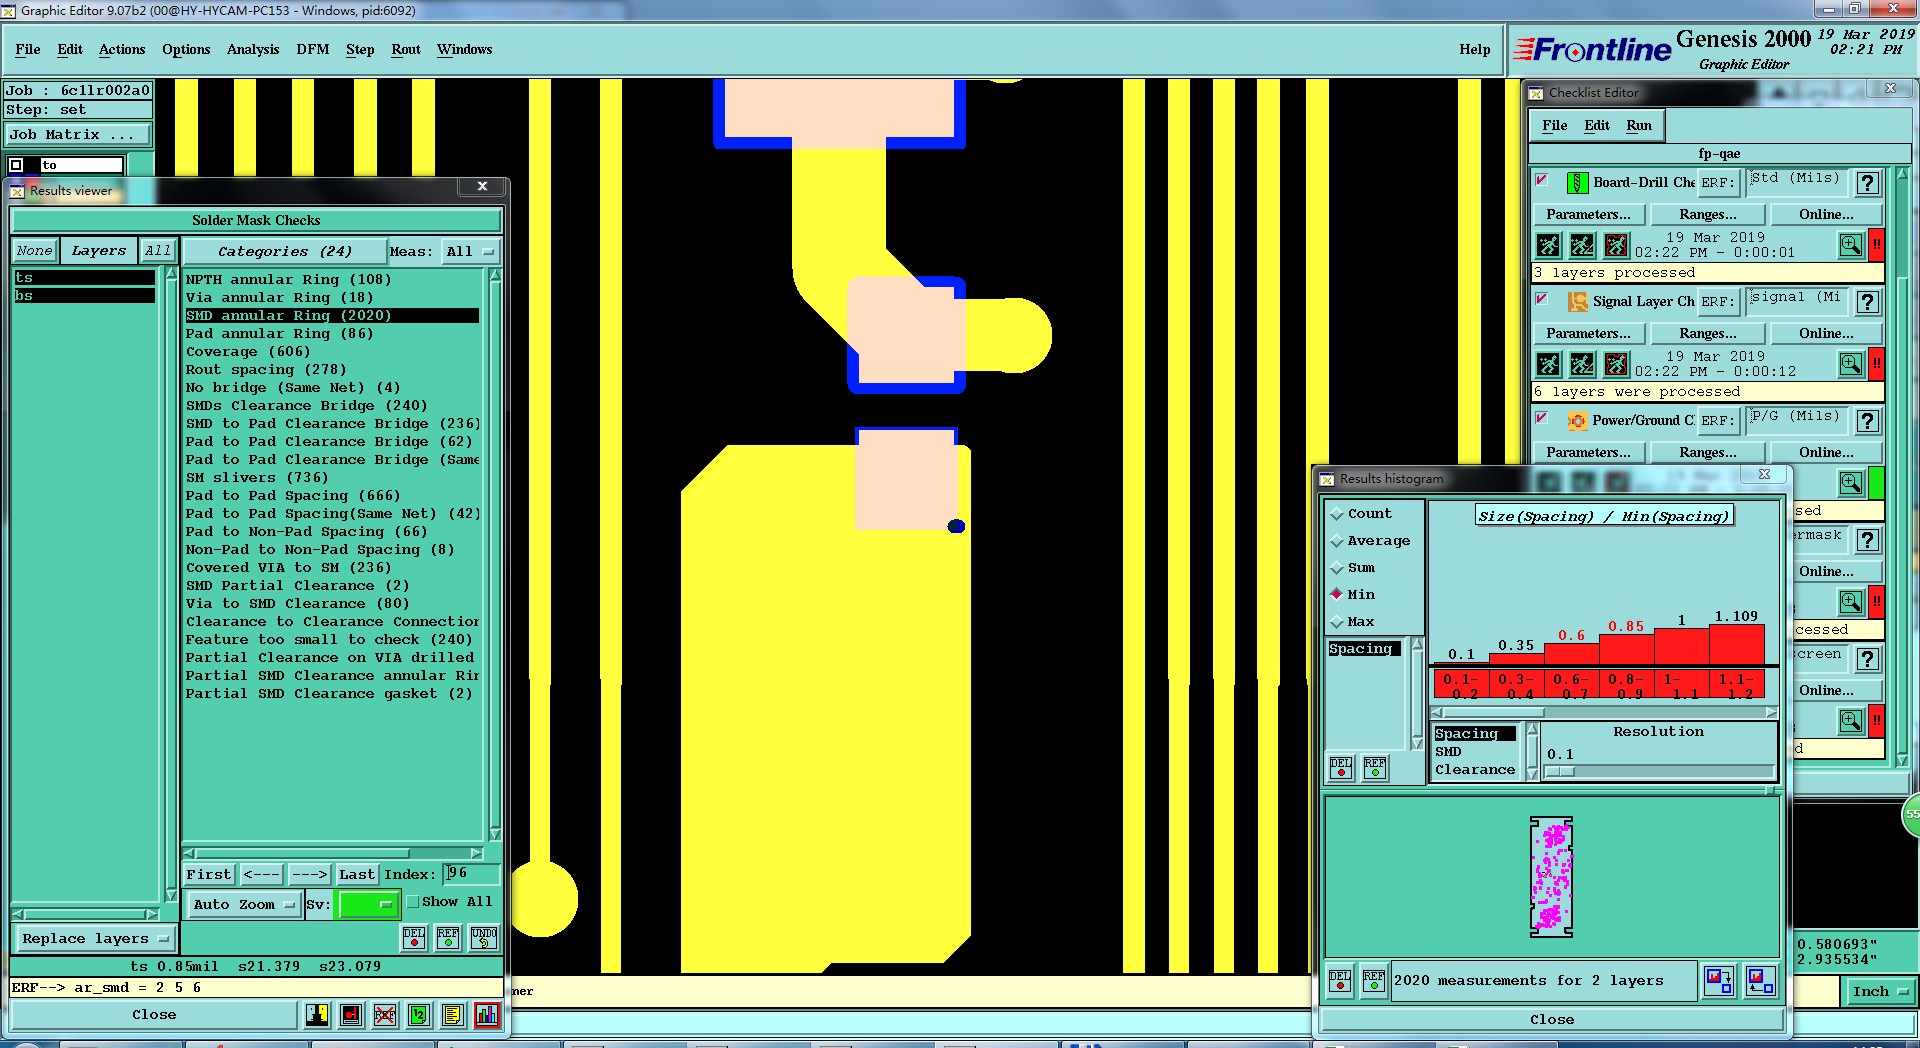Viewport: 1920px width, 1048px height.
Task: Open Replace layers dropdown
Action: (94, 939)
